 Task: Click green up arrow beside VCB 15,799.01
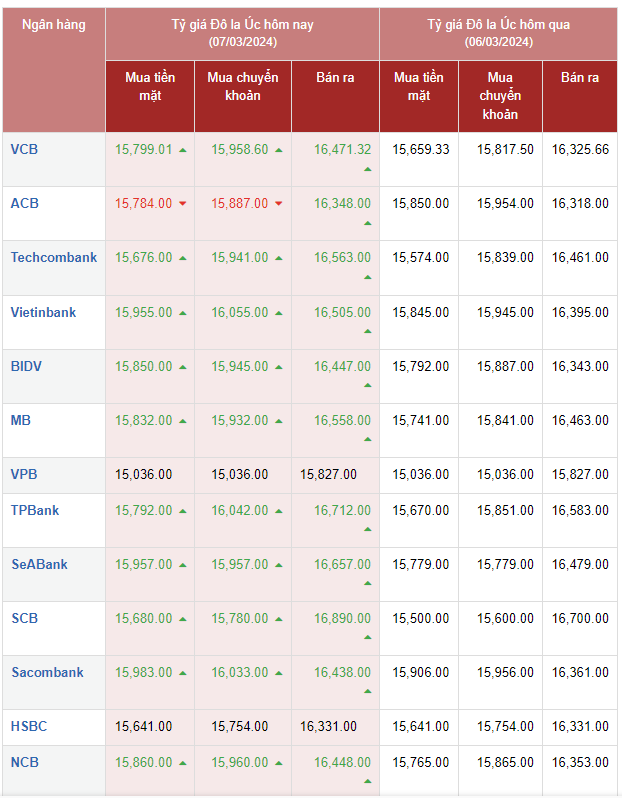pos(182,150)
